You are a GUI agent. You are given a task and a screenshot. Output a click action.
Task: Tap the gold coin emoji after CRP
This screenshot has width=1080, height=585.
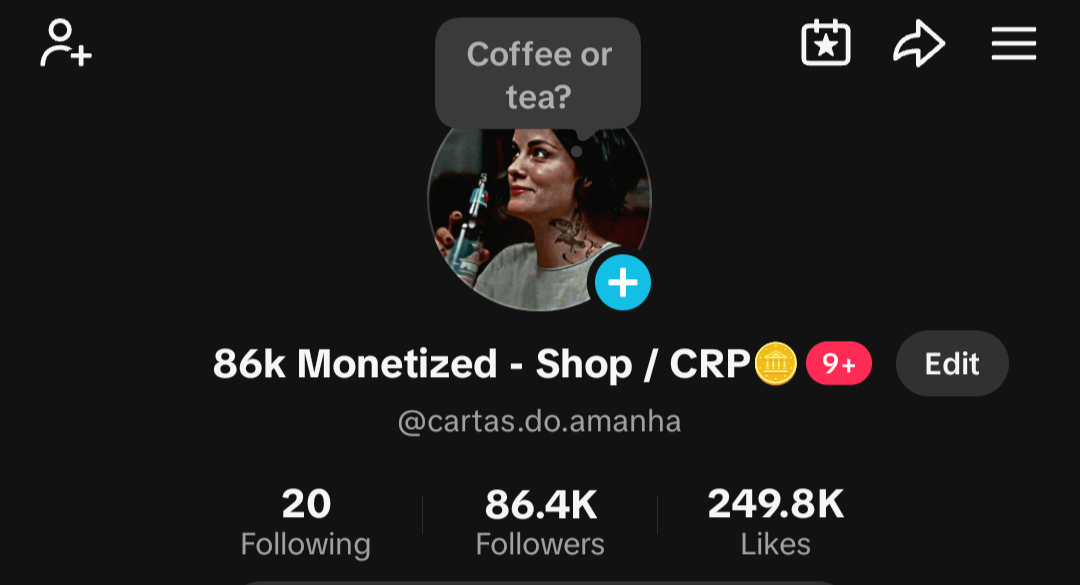(x=776, y=364)
